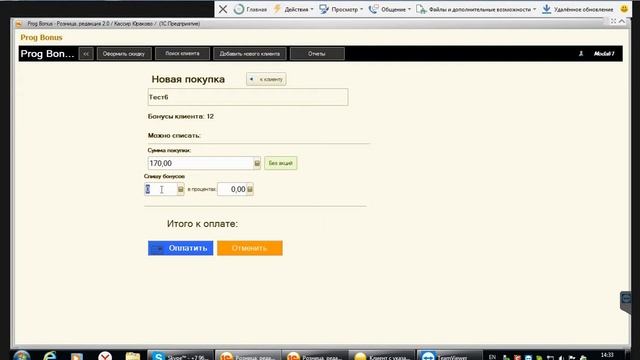640x360 pixels.
Task: Click the EN language indicator in the tray
Action: click(x=492, y=357)
